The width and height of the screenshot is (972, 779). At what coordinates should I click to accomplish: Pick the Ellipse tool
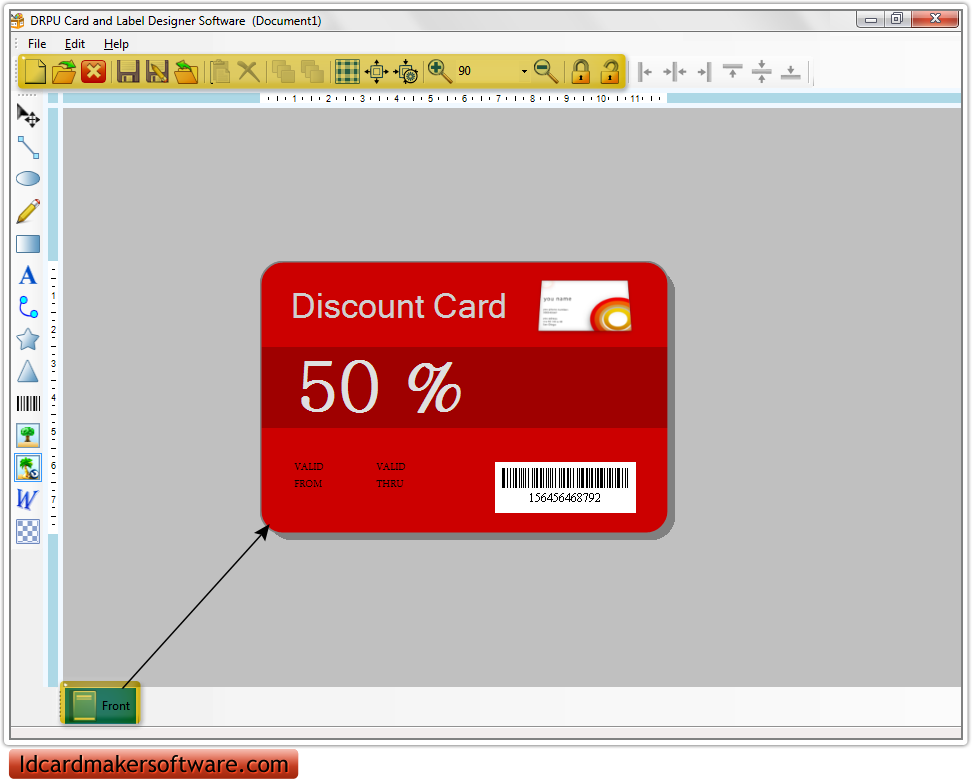[28, 179]
